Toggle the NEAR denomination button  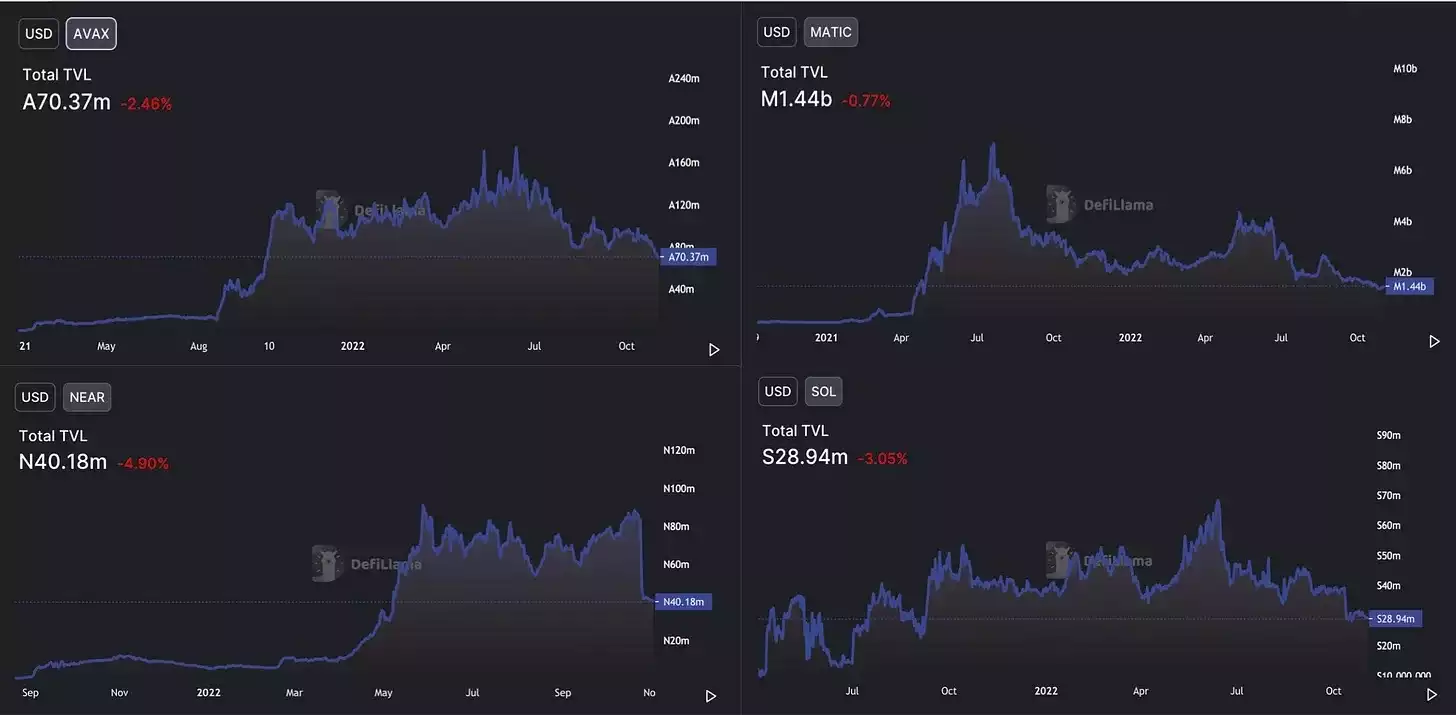pyautogui.click(x=87, y=397)
